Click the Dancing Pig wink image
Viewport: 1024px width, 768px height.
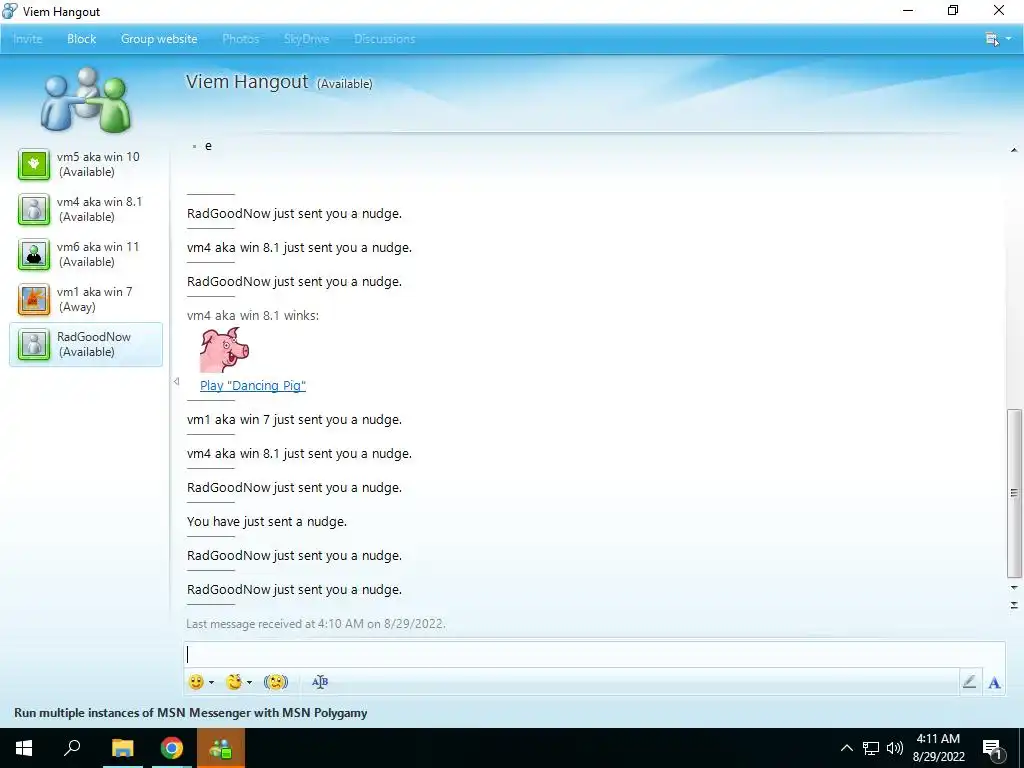click(x=225, y=350)
